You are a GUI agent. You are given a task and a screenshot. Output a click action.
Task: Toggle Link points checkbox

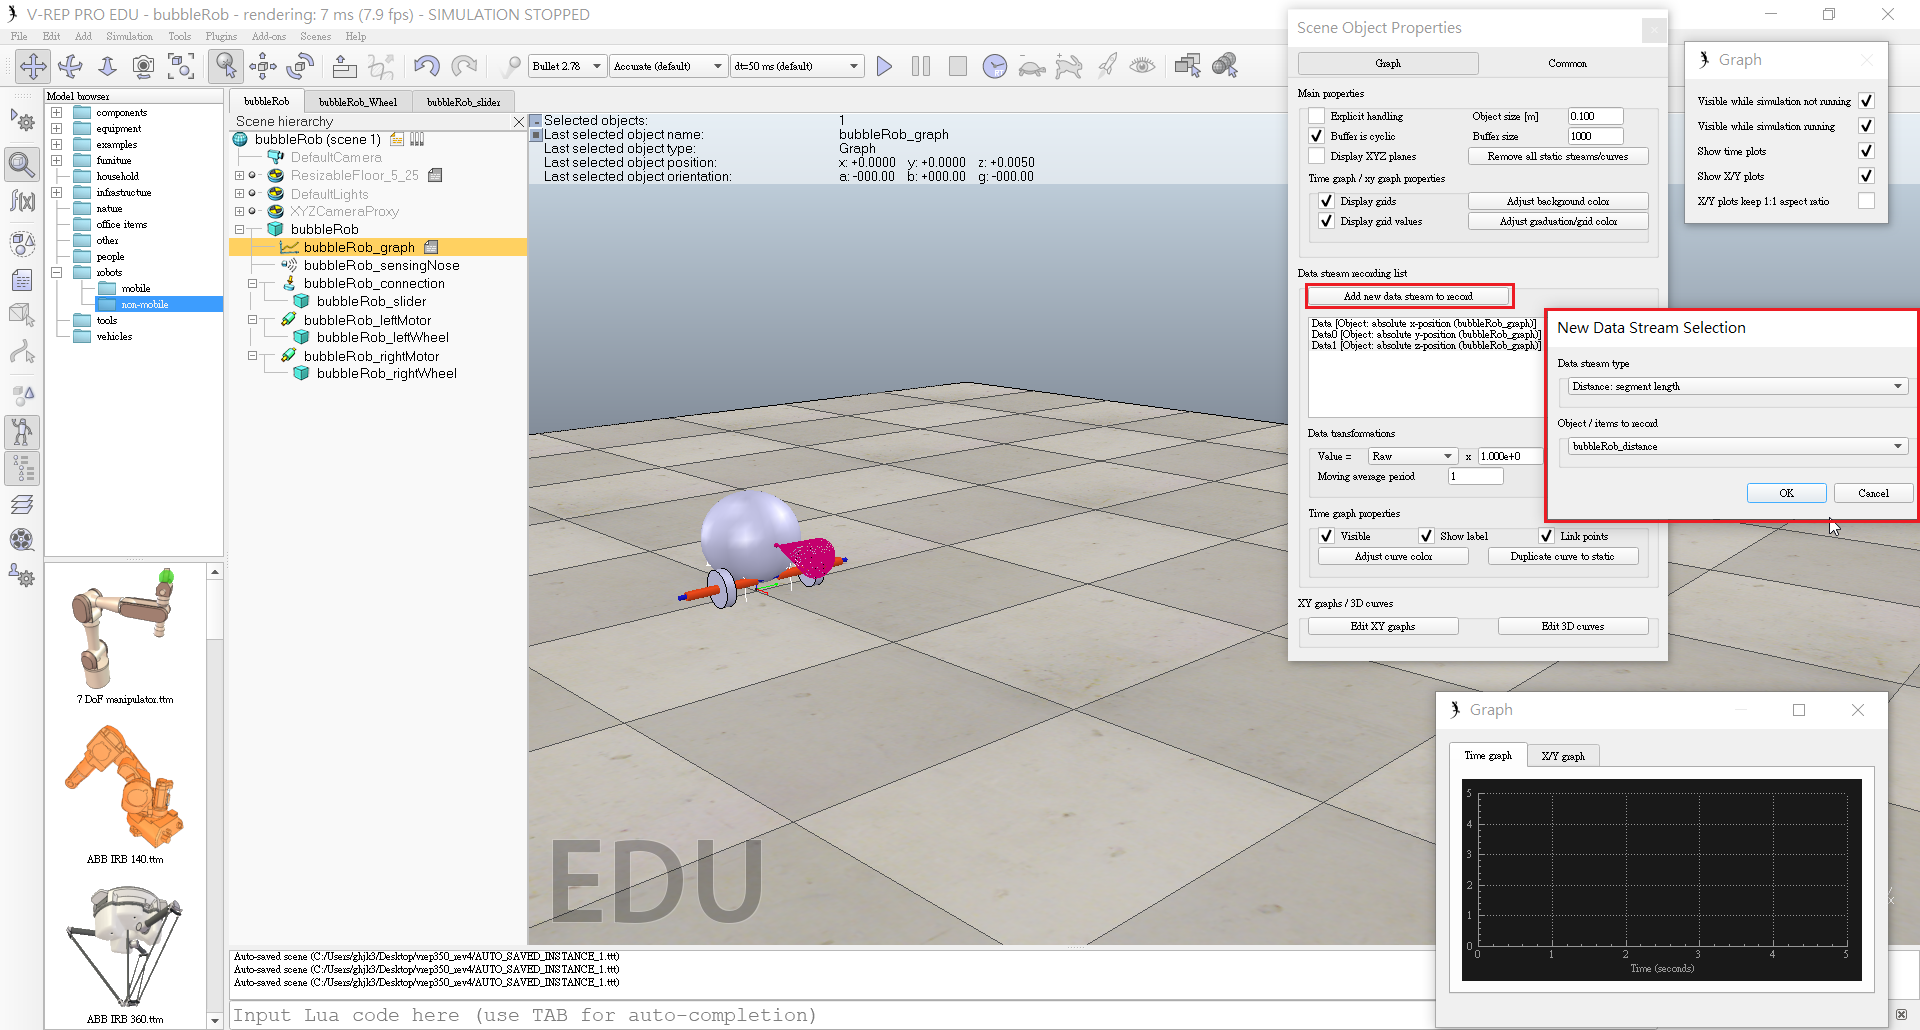[1547, 536]
